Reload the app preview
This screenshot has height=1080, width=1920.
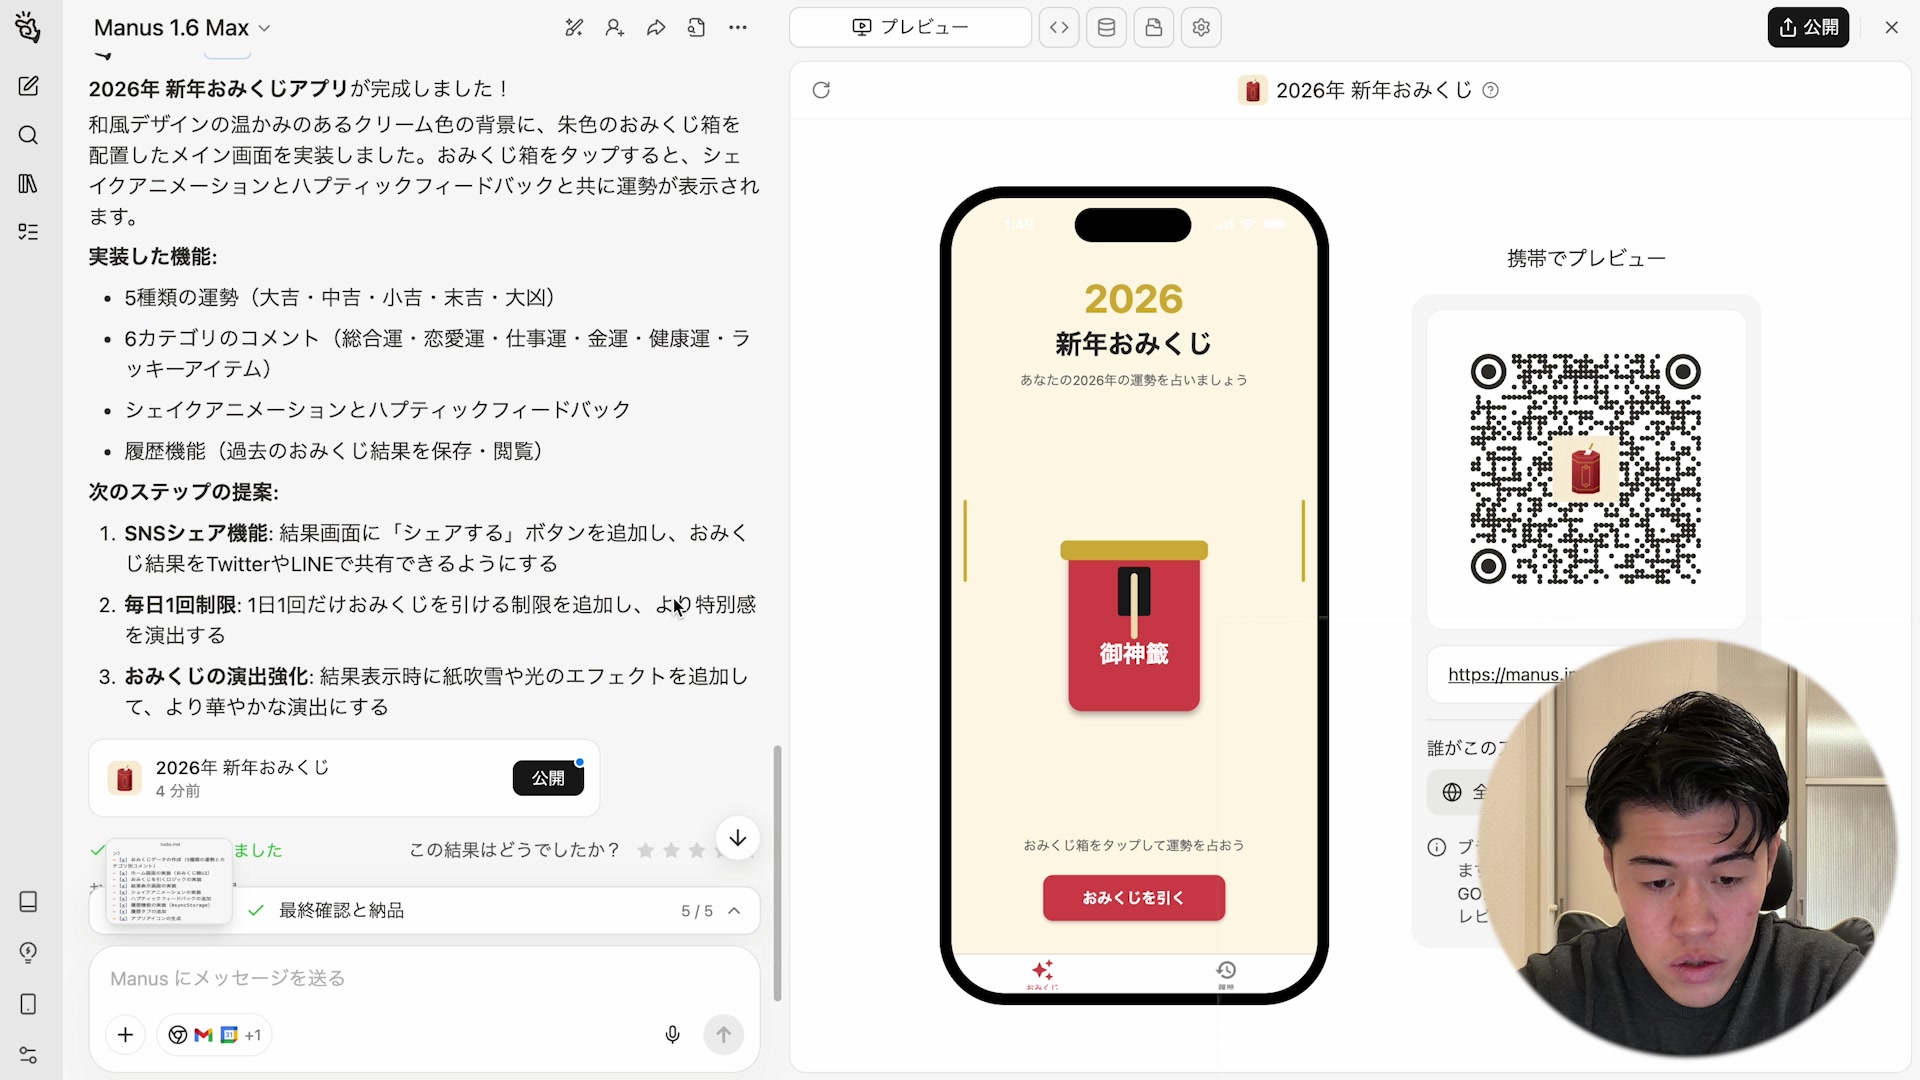[x=821, y=90]
